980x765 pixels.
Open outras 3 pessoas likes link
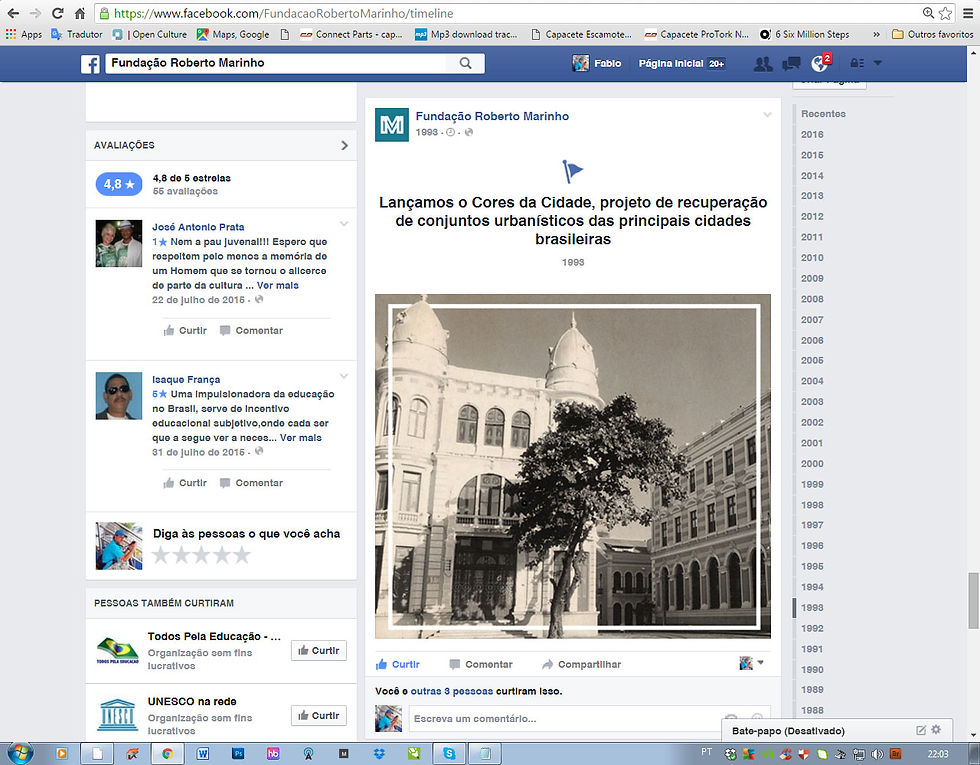(x=451, y=691)
